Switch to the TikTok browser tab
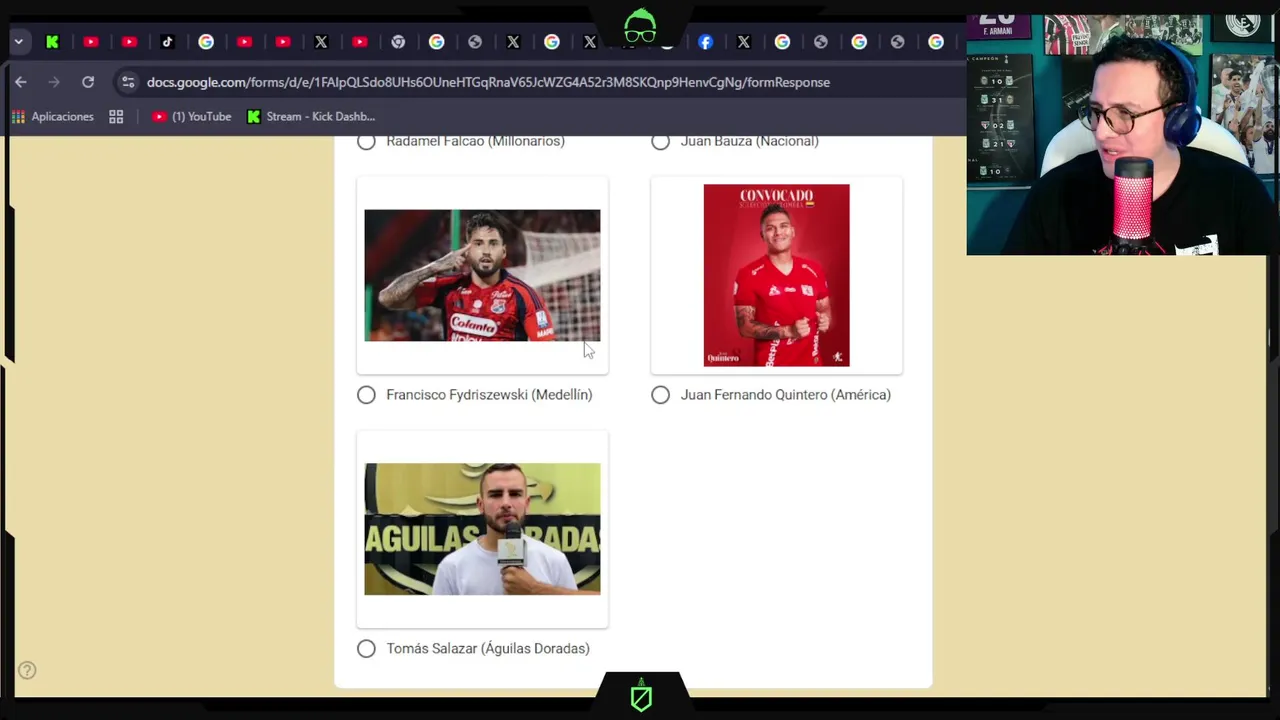 click(167, 42)
